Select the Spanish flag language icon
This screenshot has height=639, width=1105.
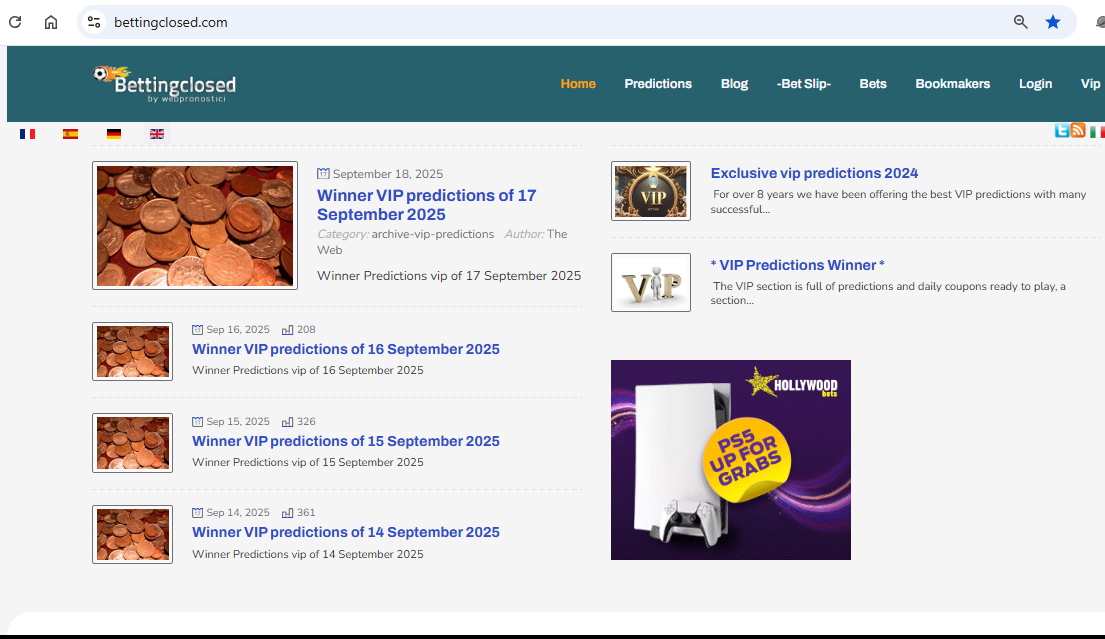click(x=70, y=133)
